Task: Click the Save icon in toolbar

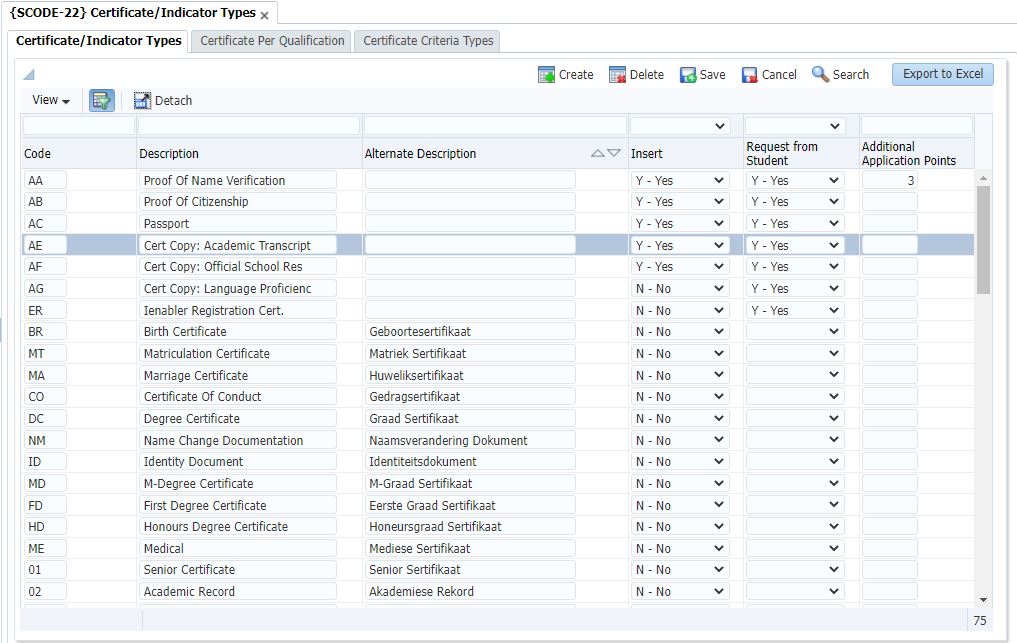Action: coord(688,75)
